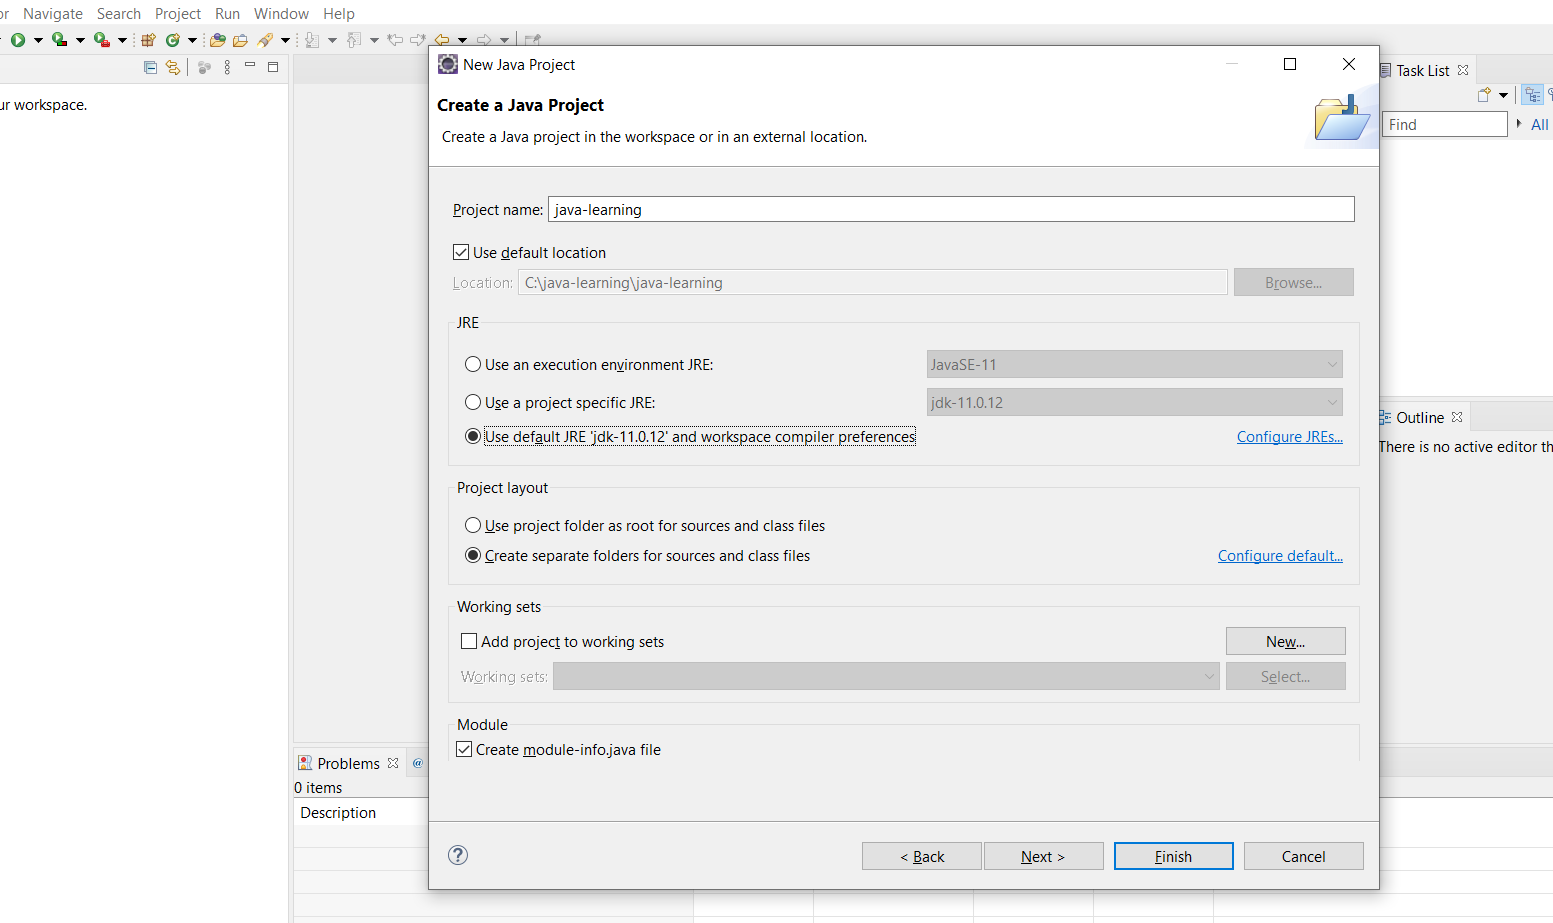Open the New Java Class dropdown arrow
The width and height of the screenshot is (1553, 923).
click(192, 40)
